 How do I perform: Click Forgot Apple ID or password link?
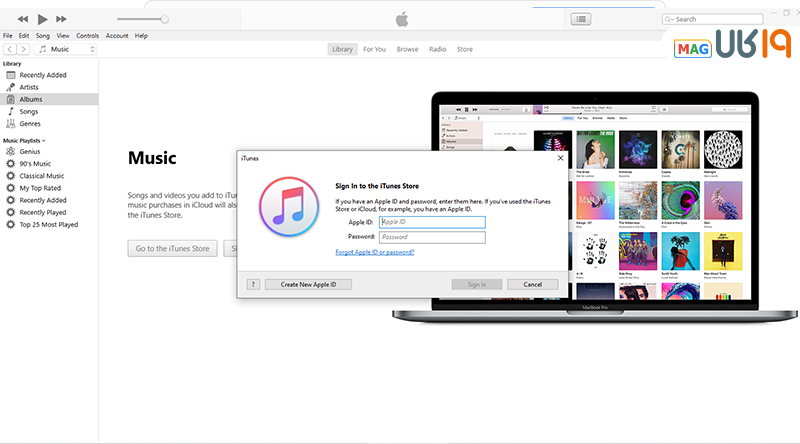376,252
